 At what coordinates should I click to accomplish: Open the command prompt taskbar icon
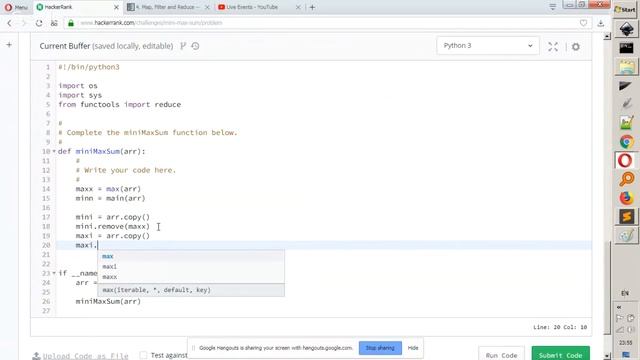pos(627,48)
